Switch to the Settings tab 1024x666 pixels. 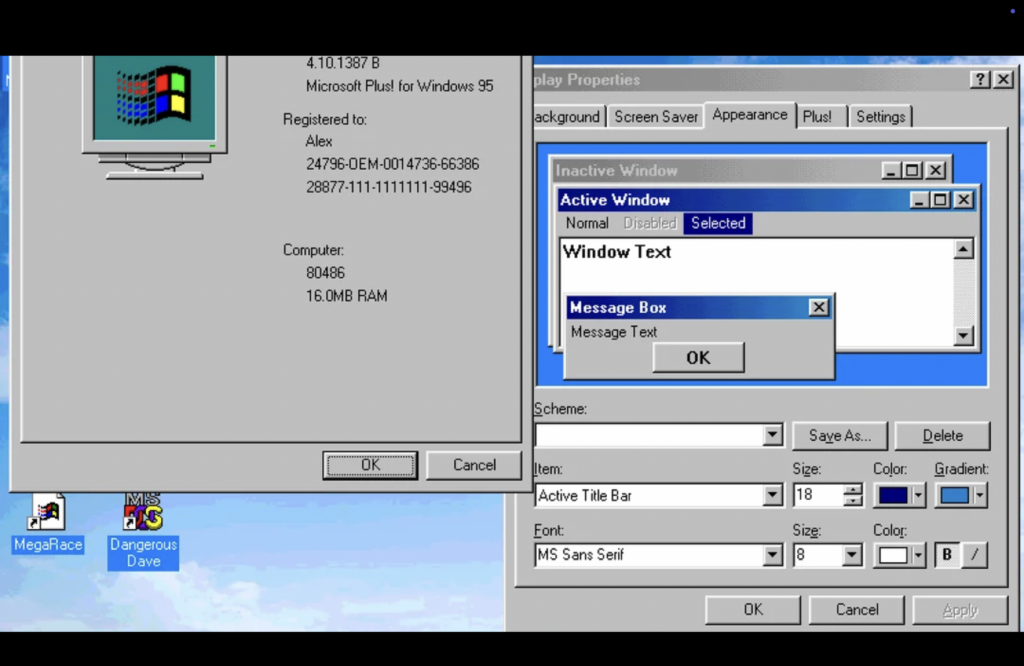coord(880,116)
